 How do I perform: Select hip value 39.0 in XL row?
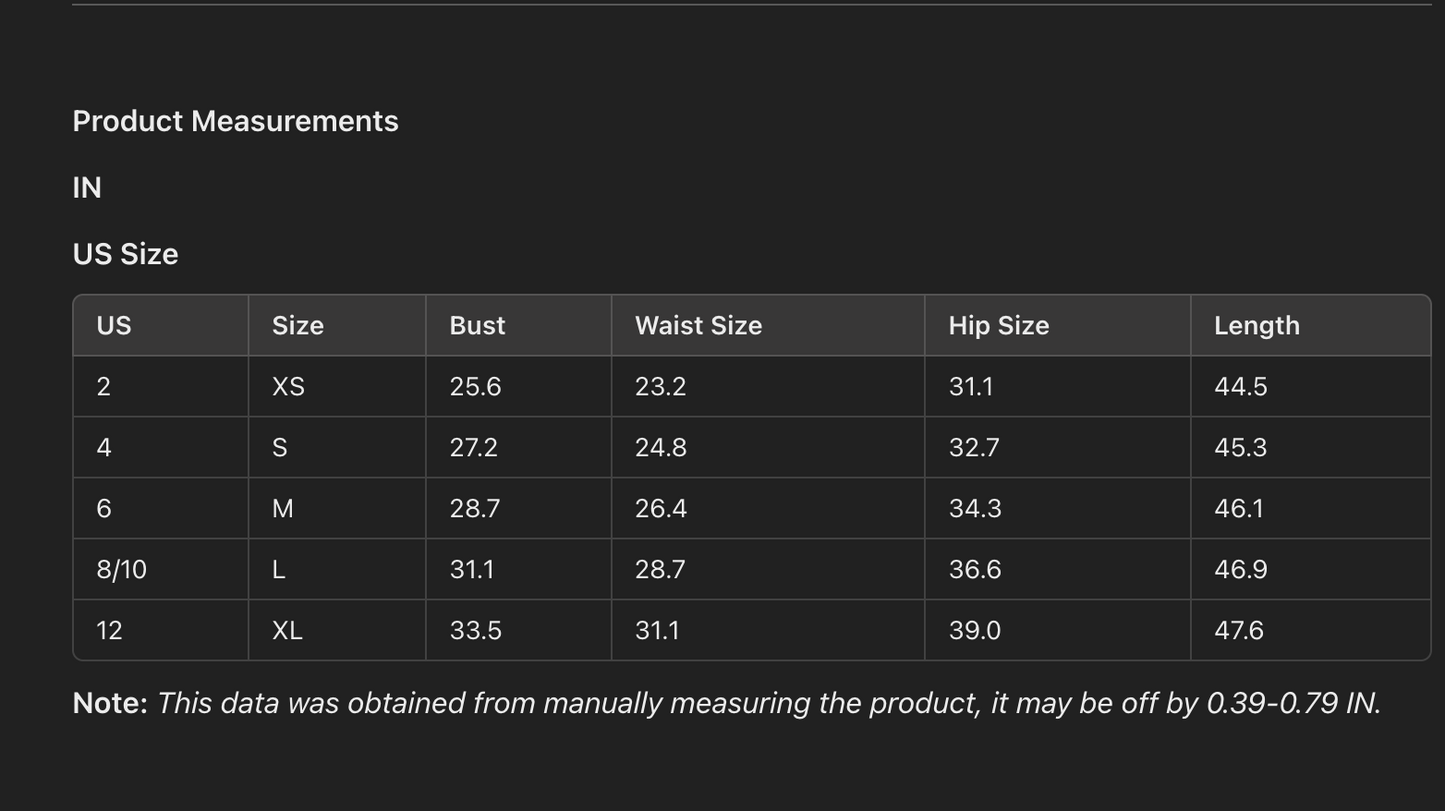coord(974,631)
